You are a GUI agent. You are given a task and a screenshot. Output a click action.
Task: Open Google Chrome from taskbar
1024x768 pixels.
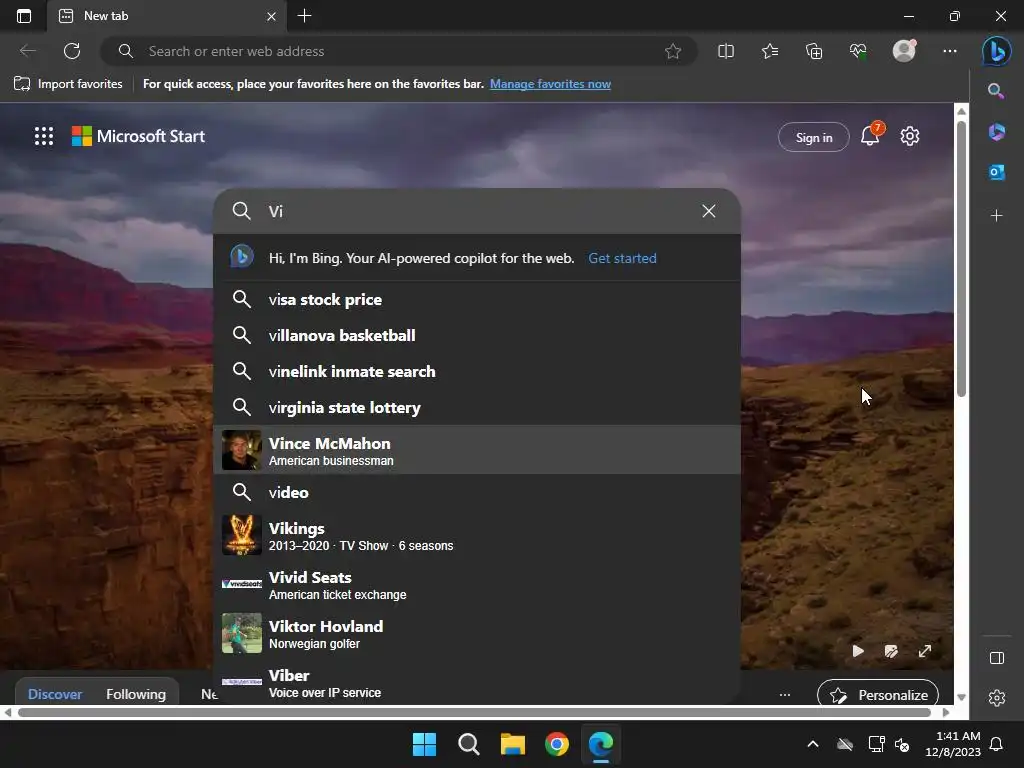point(557,744)
